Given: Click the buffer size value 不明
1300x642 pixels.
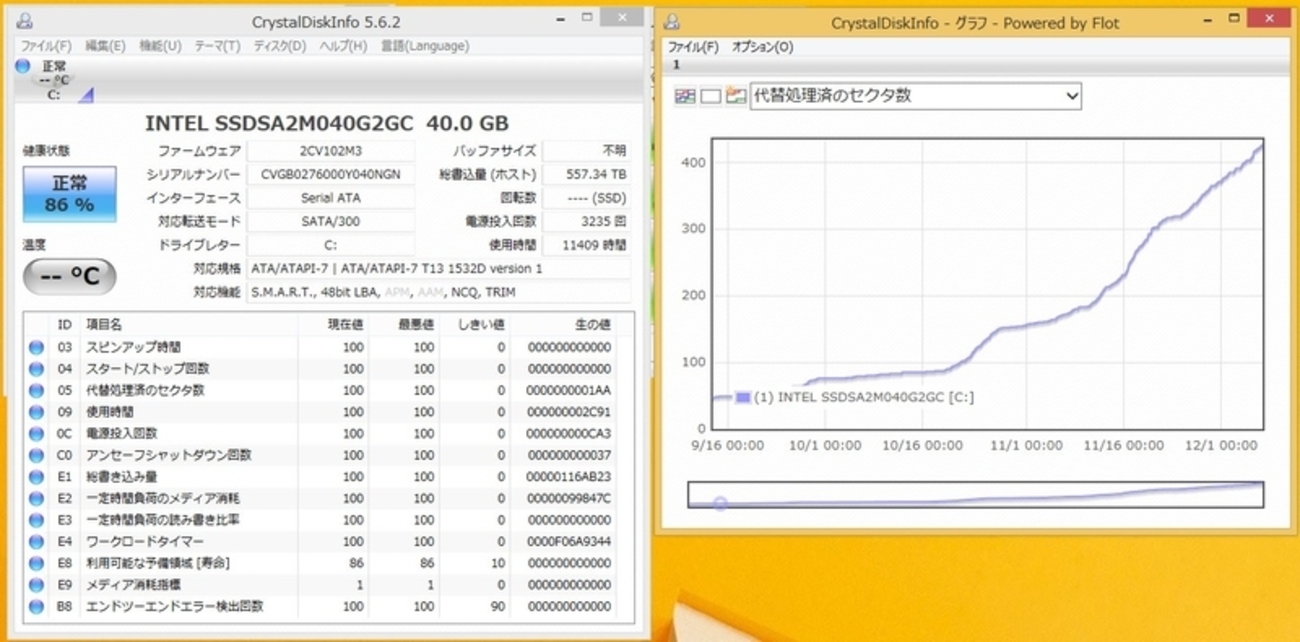Looking at the screenshot, I should [587, 151].
